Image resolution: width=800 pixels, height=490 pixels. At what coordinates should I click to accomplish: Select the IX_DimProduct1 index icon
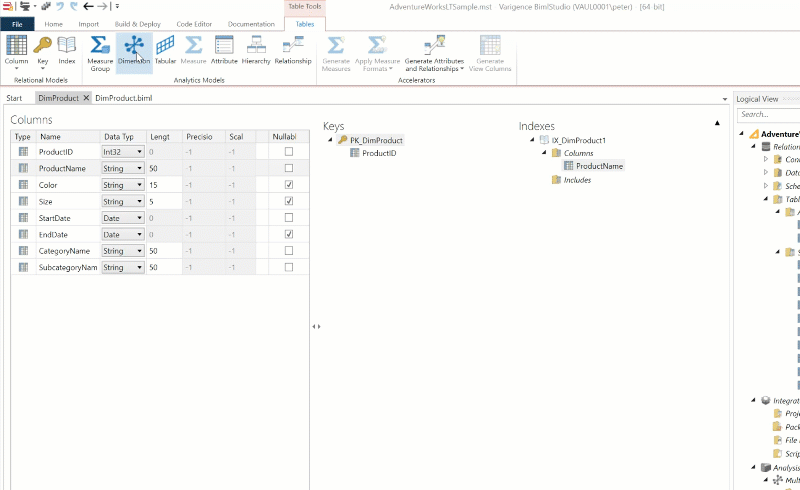(544, 140)
